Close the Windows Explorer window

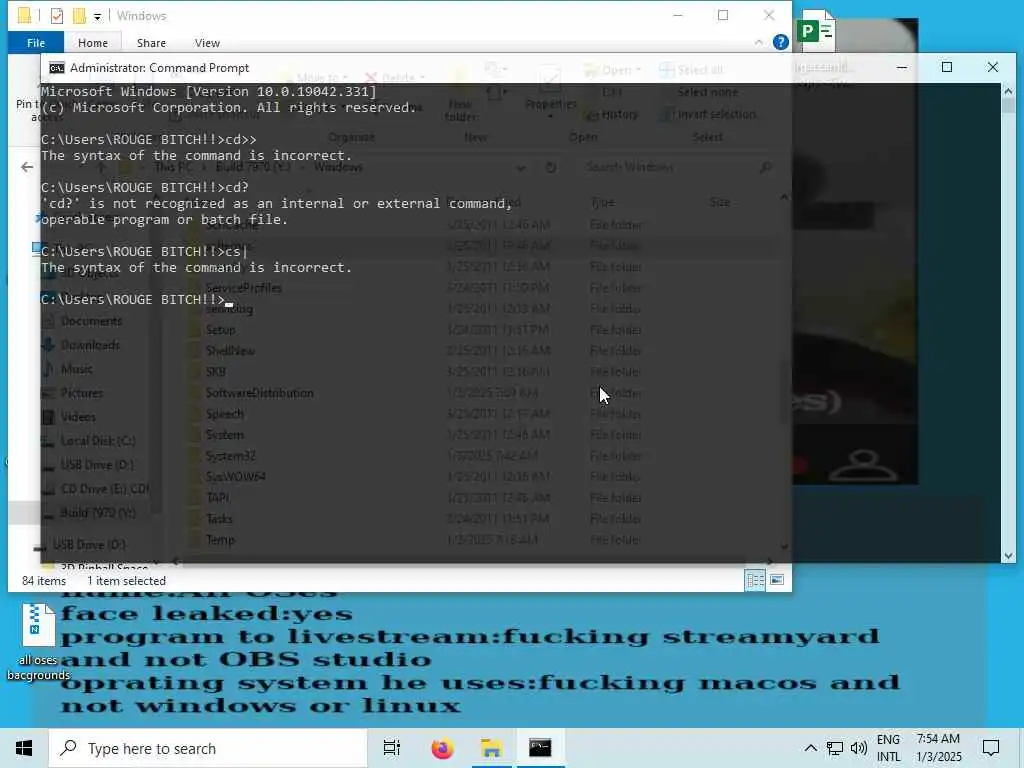(x=769, y=16)
